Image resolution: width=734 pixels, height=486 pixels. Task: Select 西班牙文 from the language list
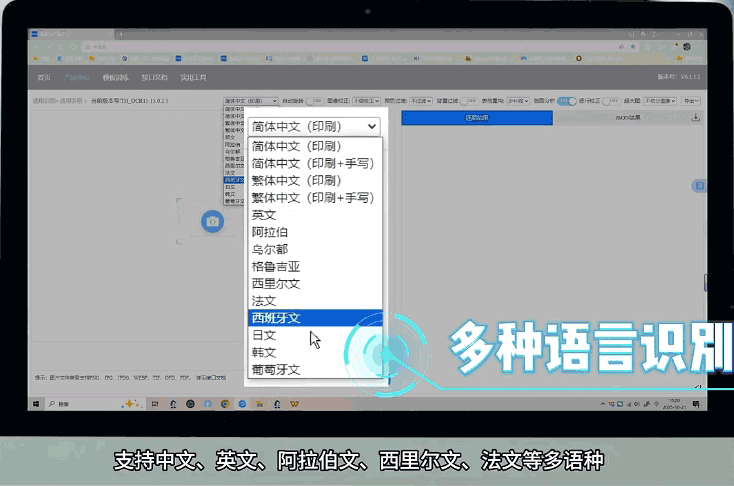pyautogui.click(x=314, y=318)
